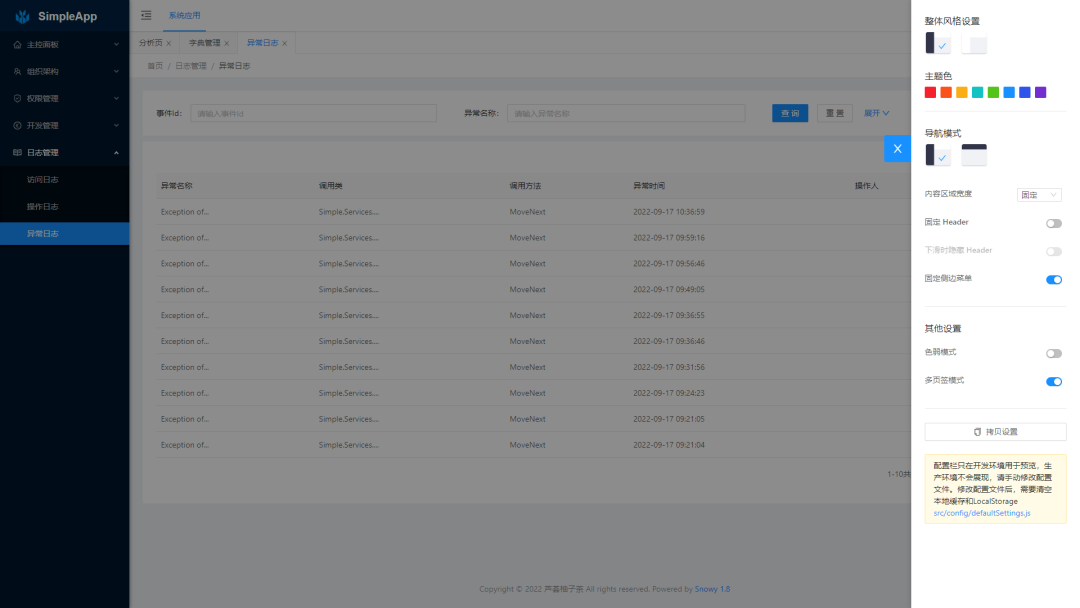
Task: Click the 拷贝设置 button
Action: (995, 432)
